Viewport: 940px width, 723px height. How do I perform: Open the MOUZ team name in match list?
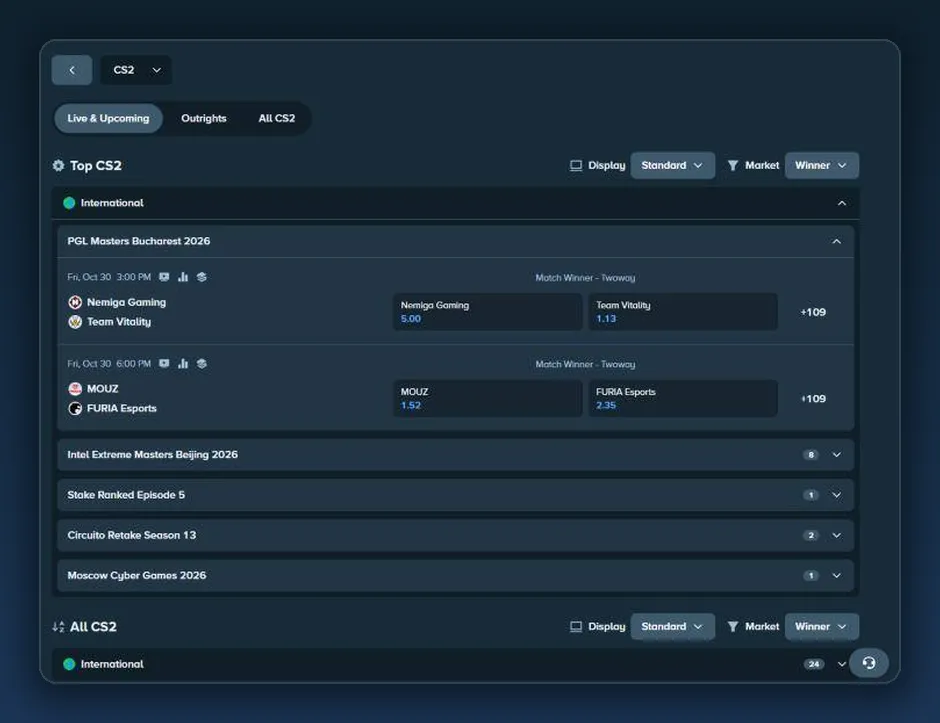103,388
